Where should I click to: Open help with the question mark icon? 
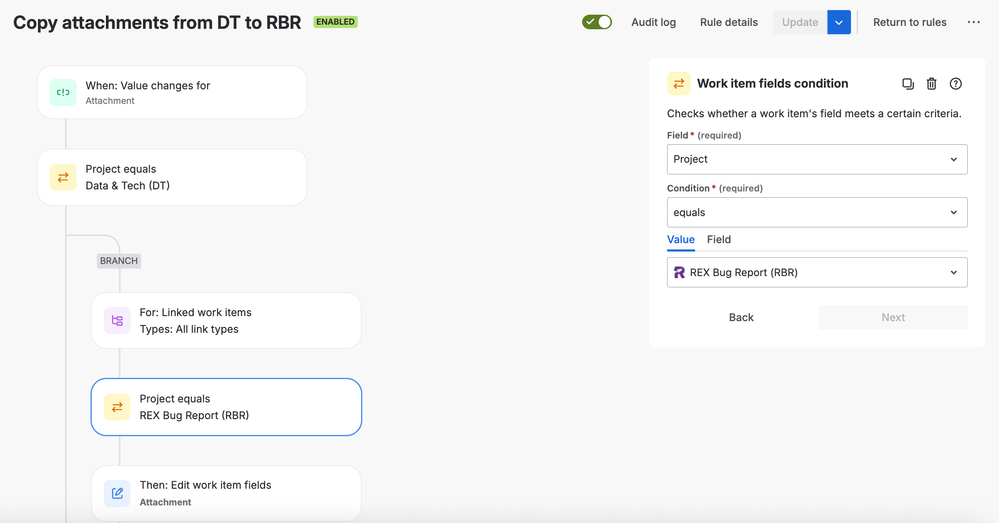pyautogui.click(x=956, y=83)
